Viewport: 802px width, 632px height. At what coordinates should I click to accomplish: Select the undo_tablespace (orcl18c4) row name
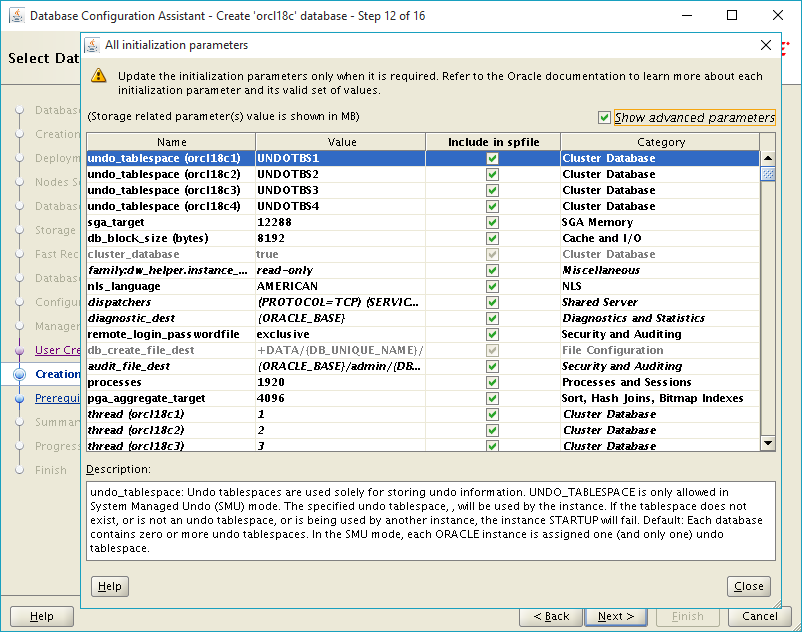[x=171, y=207]
